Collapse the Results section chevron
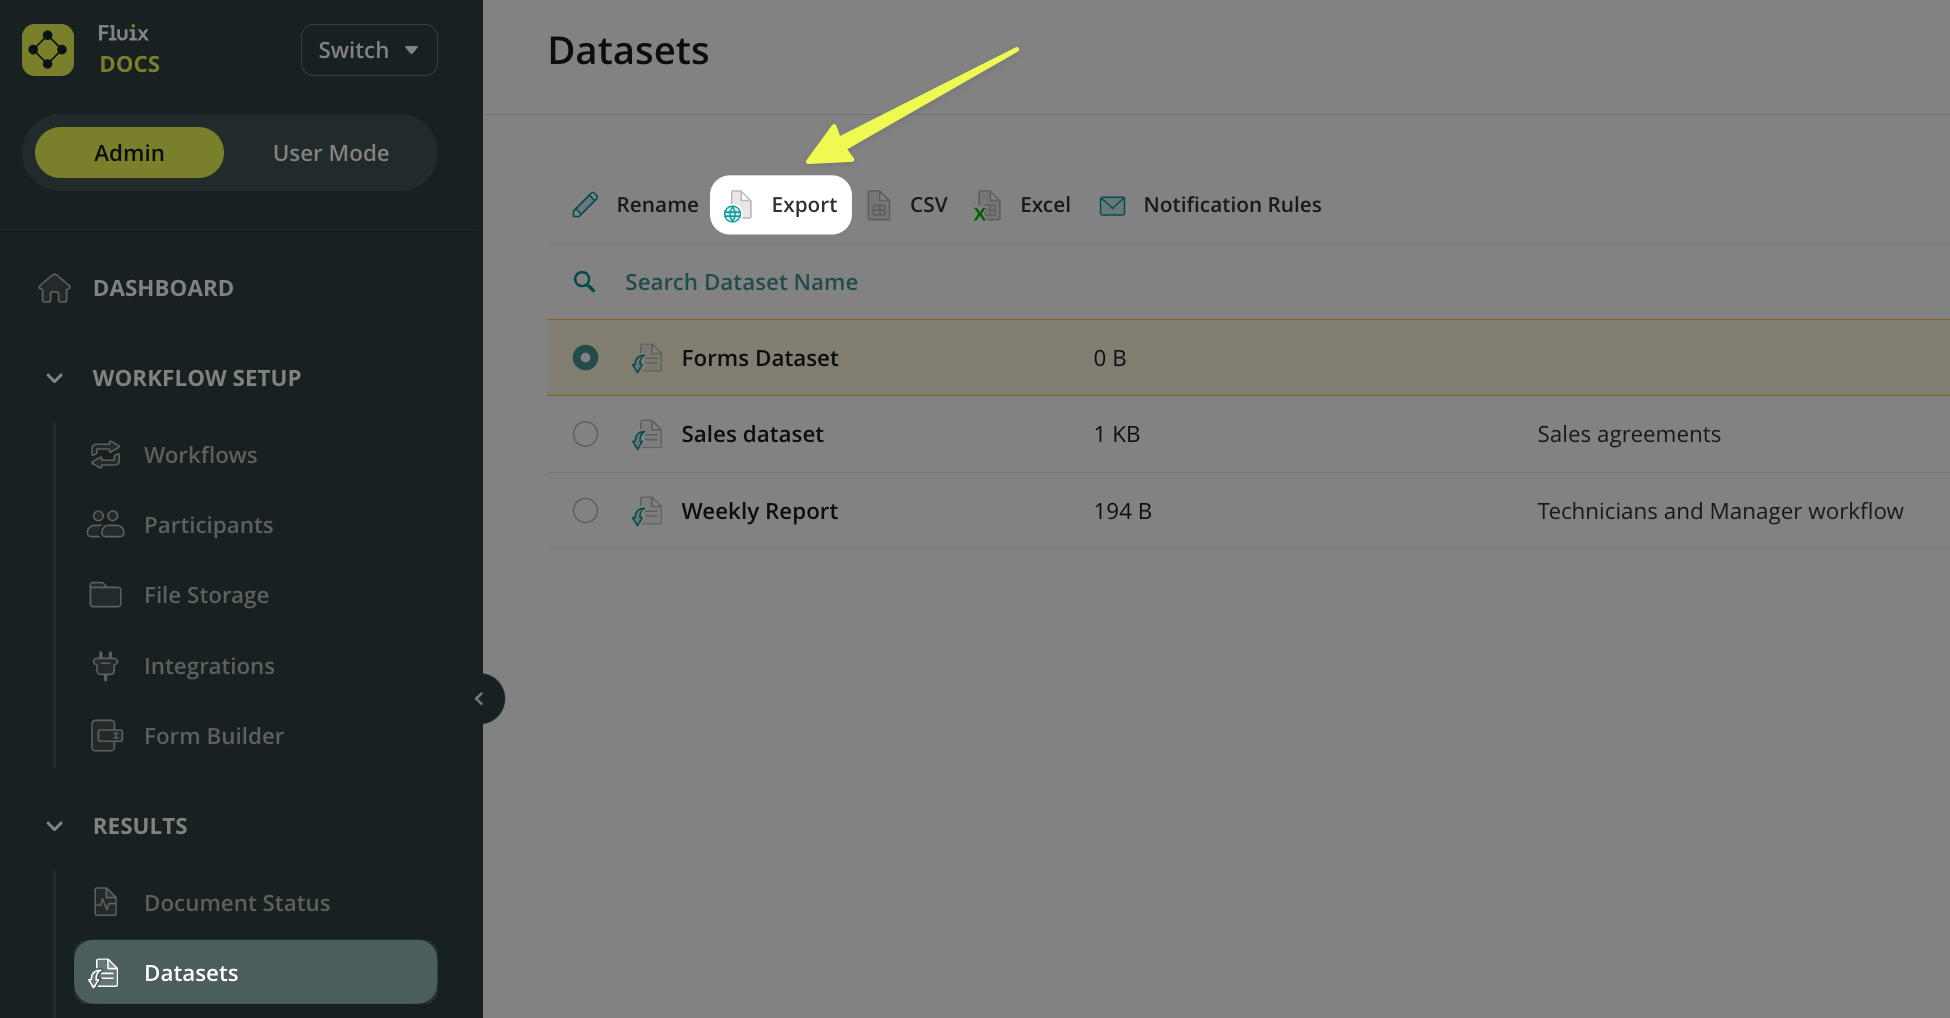Viewport: 1950px width, 1018px height. [x=55, y=826]
